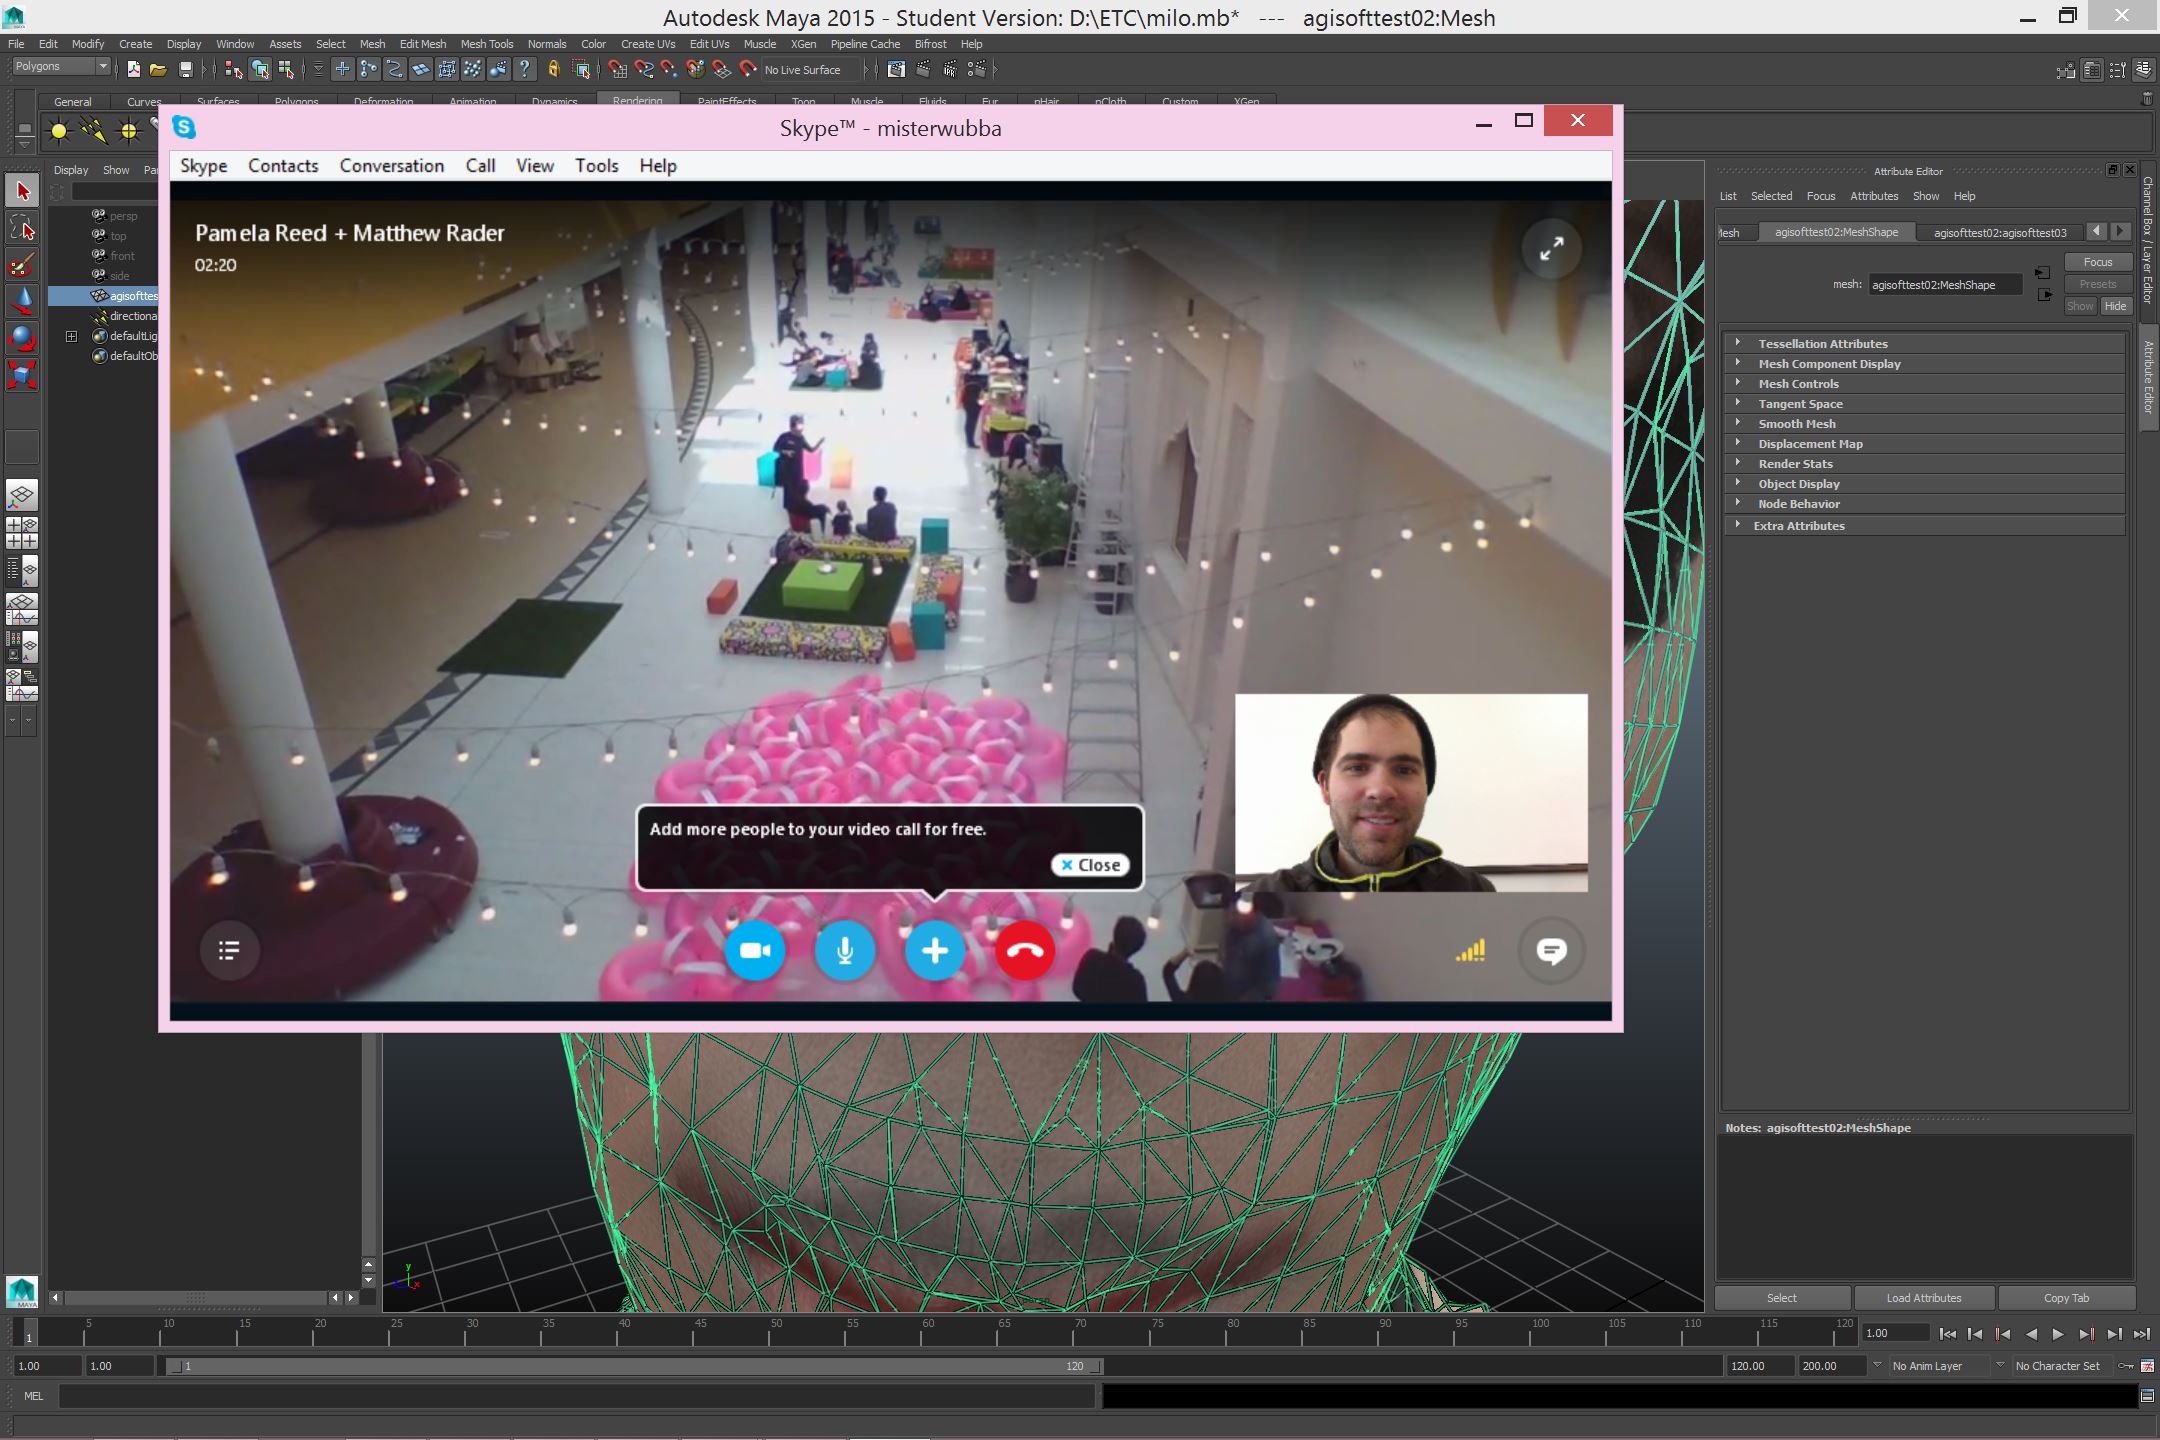This screenshot has width=2160, height=1440.
Task: Click the mesh name input field
Action: [x=1944, y=285]
